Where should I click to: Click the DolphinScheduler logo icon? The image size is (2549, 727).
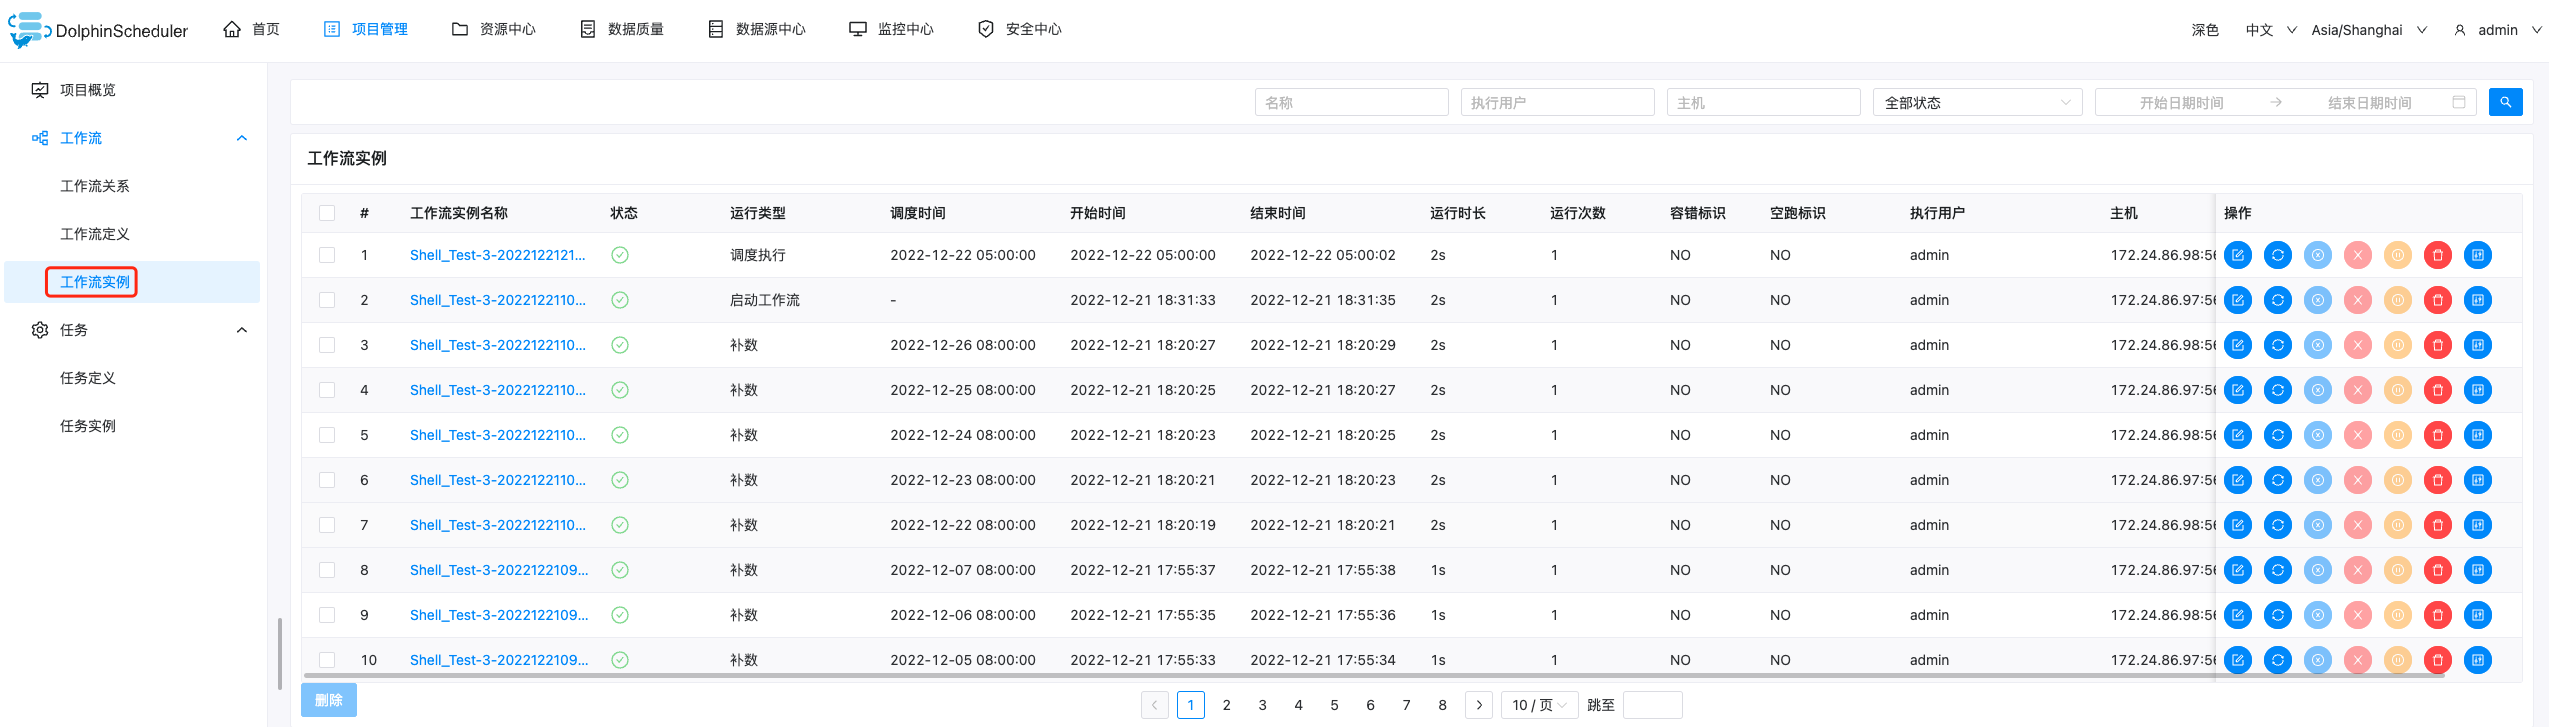coord(29,30)
